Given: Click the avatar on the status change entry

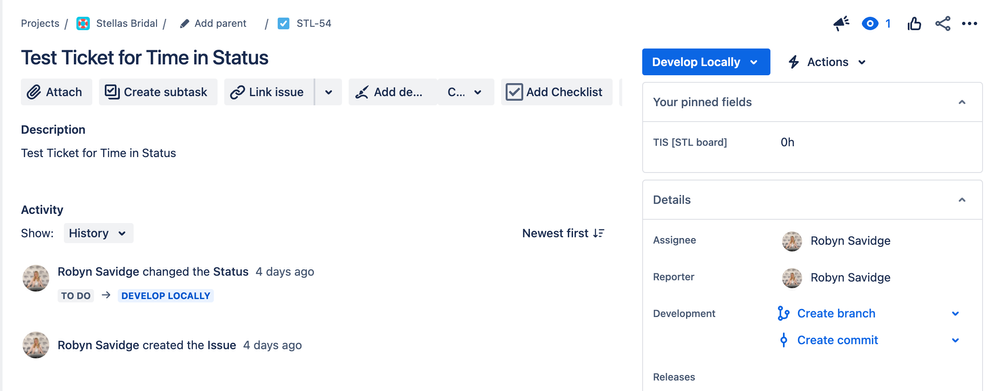Looking at the screenshot, I should [36, 278].
